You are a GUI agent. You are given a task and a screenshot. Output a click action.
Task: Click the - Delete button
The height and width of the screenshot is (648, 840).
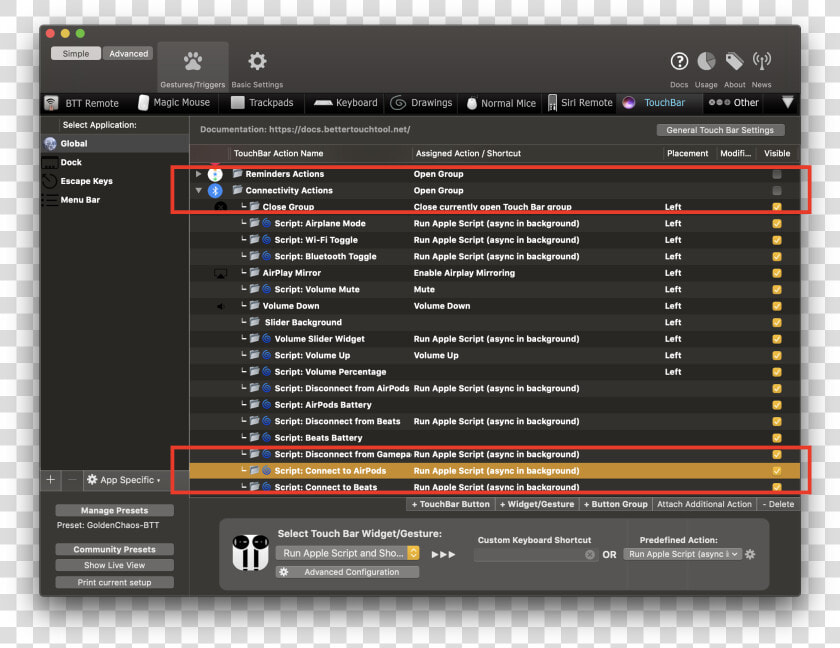point(778,504)
